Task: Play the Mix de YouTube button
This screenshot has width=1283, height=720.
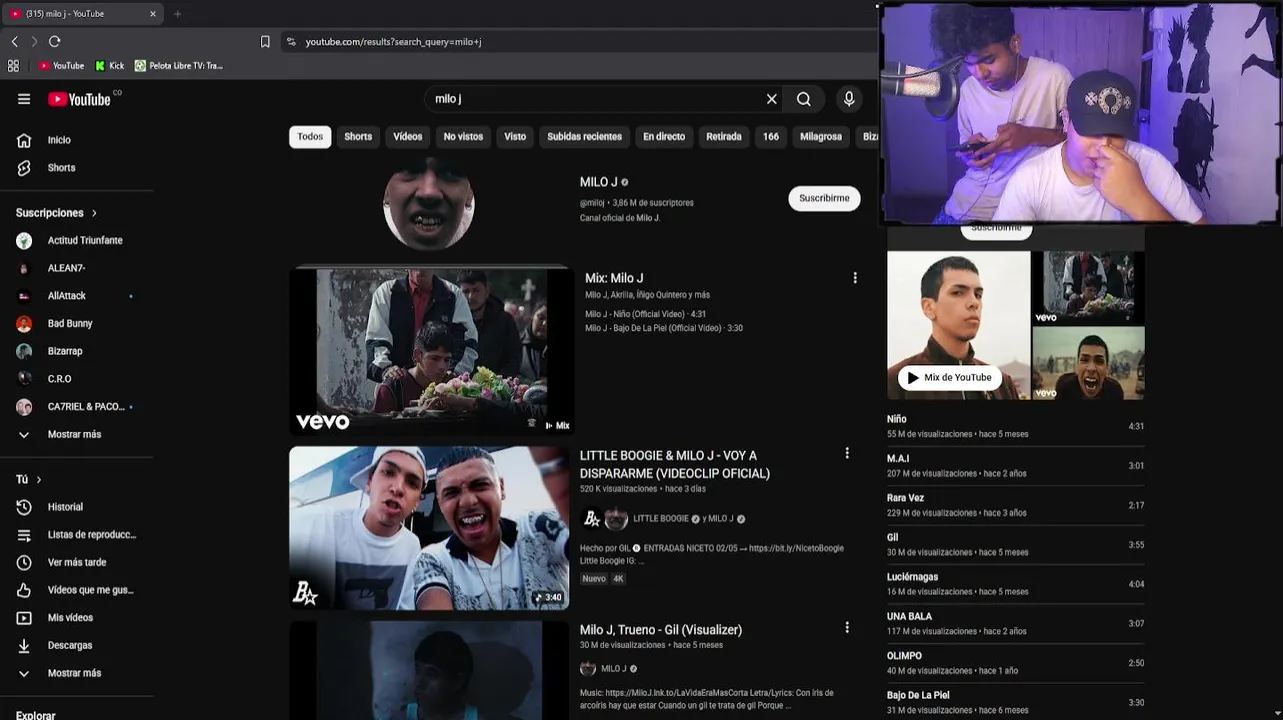Action: point(949,378)
